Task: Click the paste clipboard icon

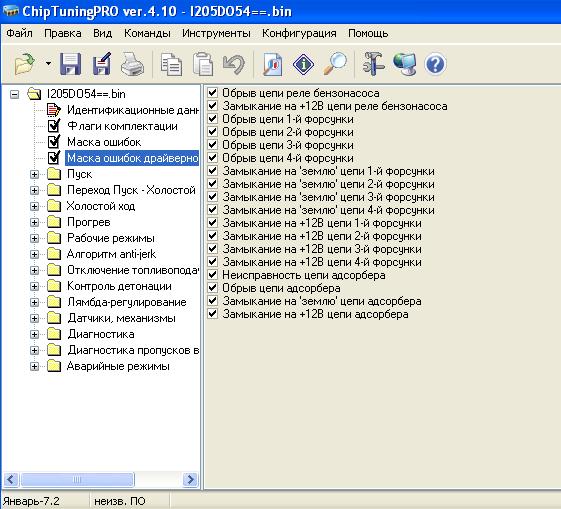Action: pyautogui.click(x=203, y=64)
